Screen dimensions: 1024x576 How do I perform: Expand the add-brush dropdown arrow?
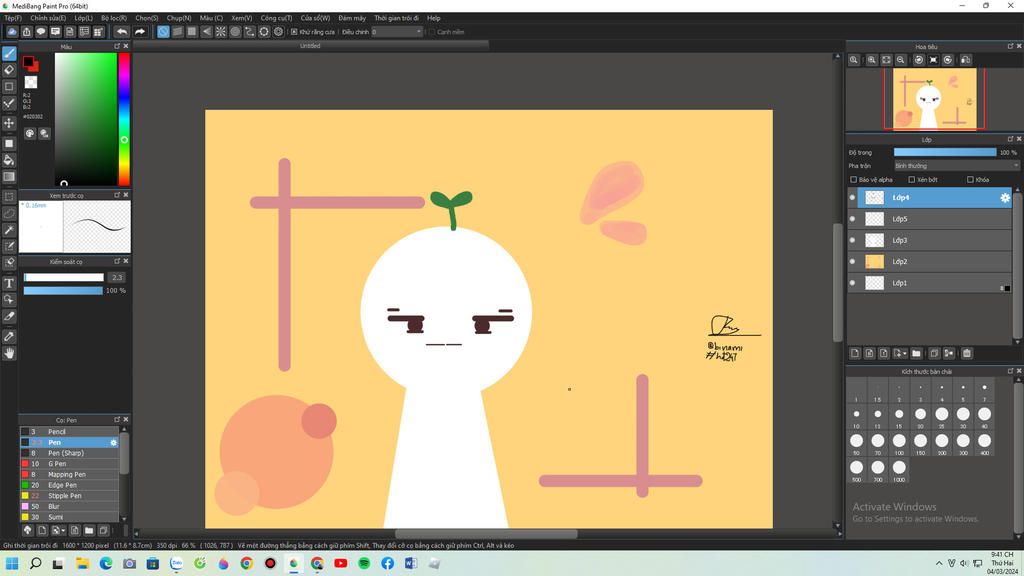pos(63,531)
